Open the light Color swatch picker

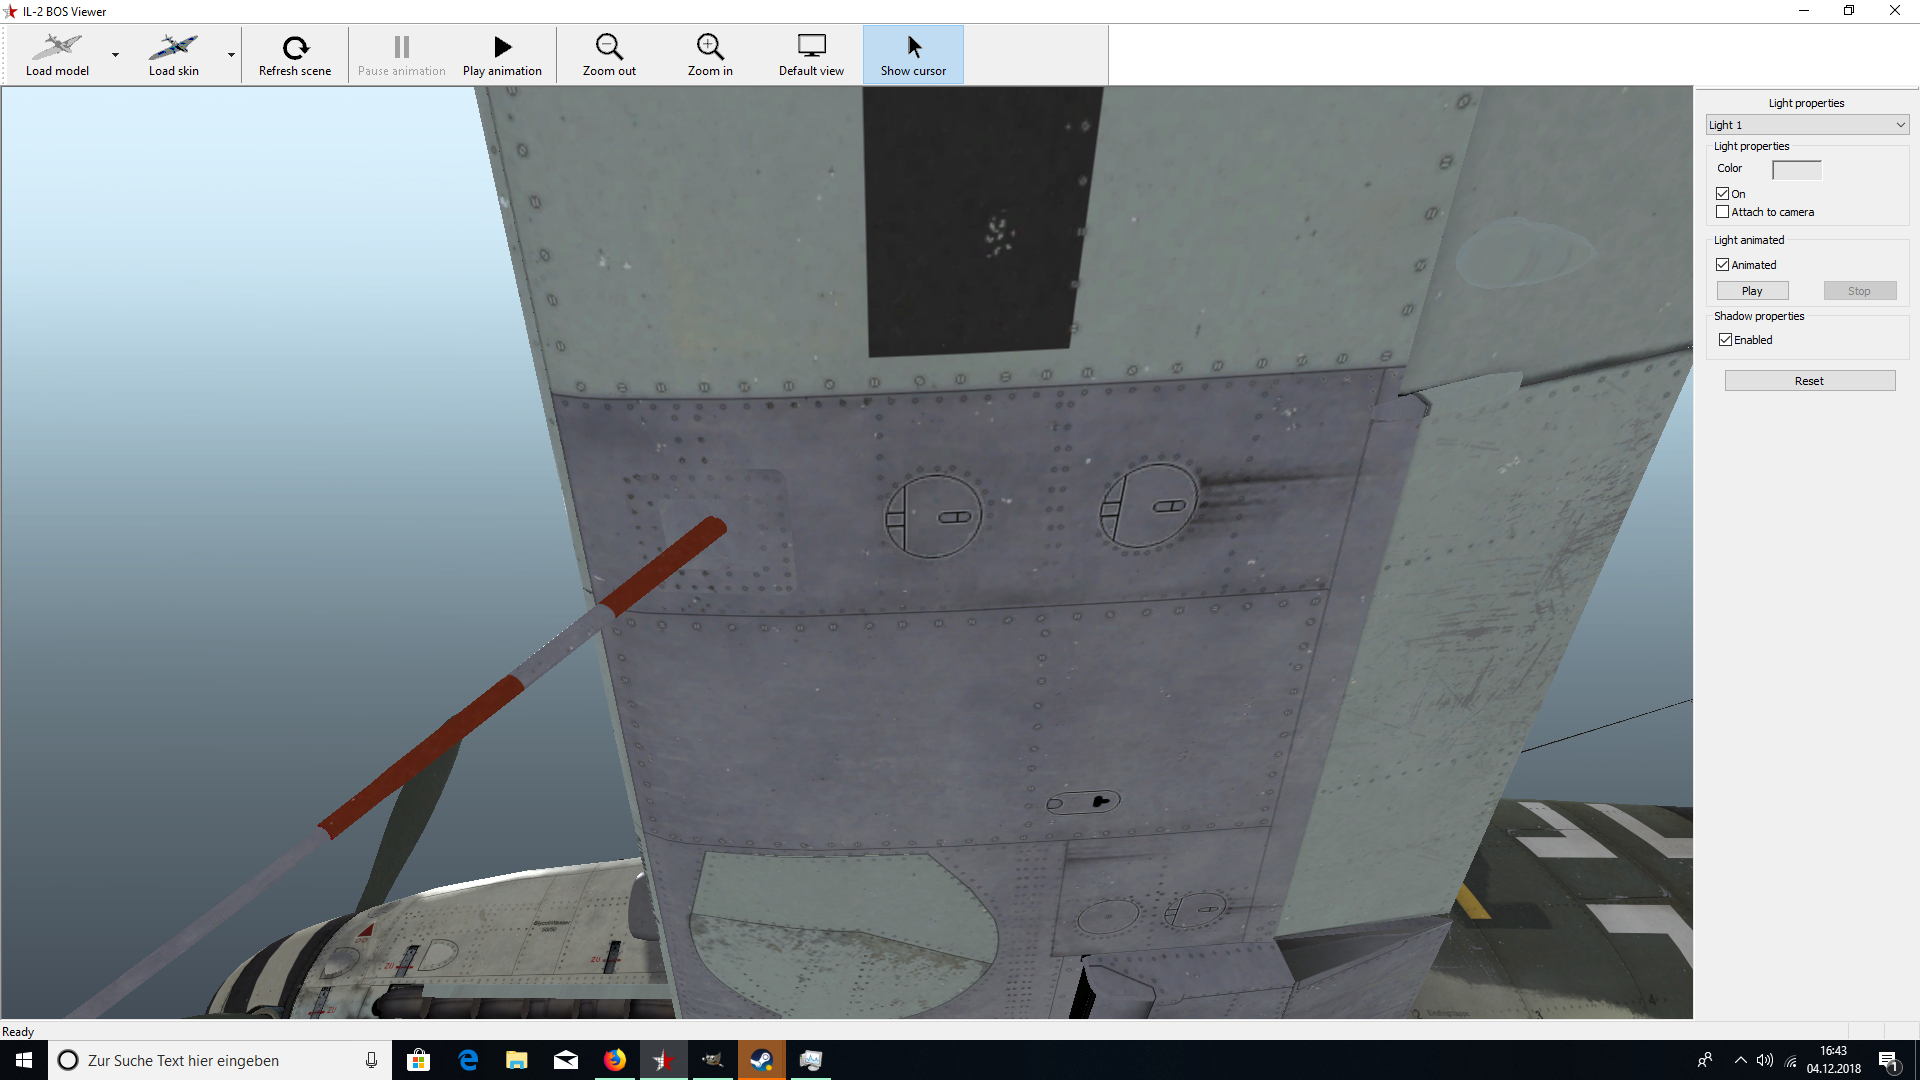click(x=1796, y=170)
